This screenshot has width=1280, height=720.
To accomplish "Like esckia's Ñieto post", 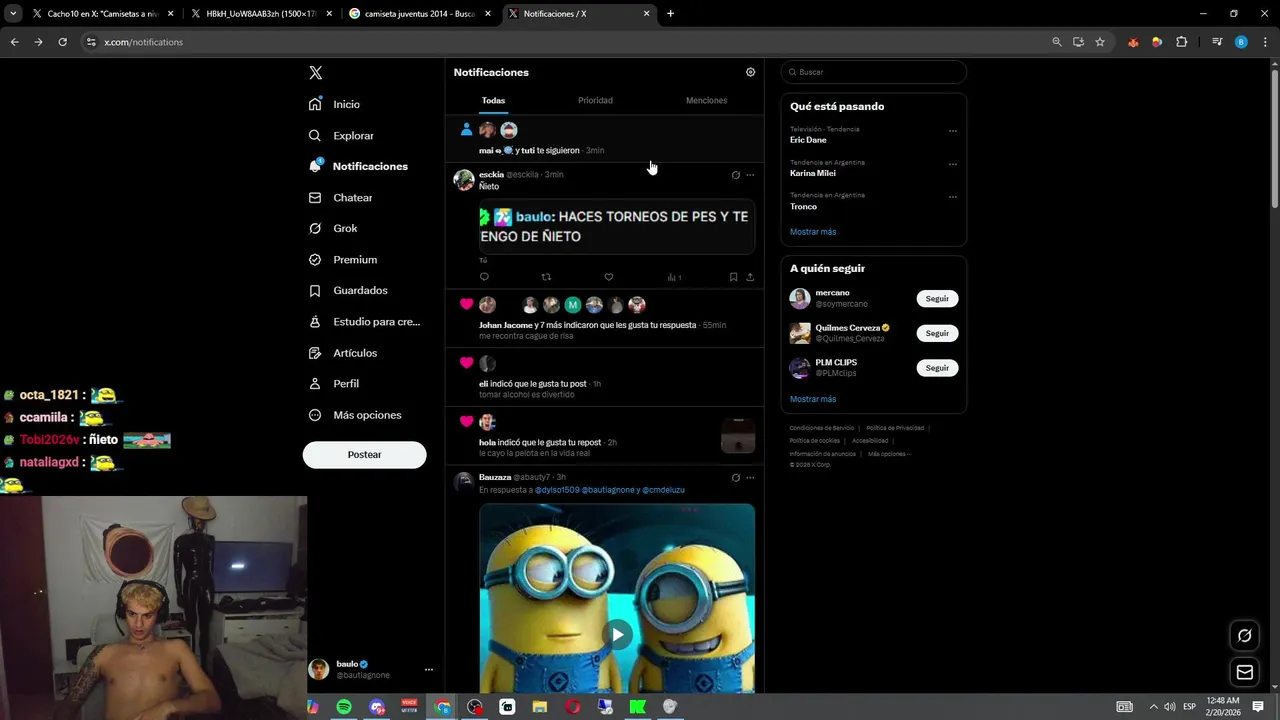I will coord(608,277).
